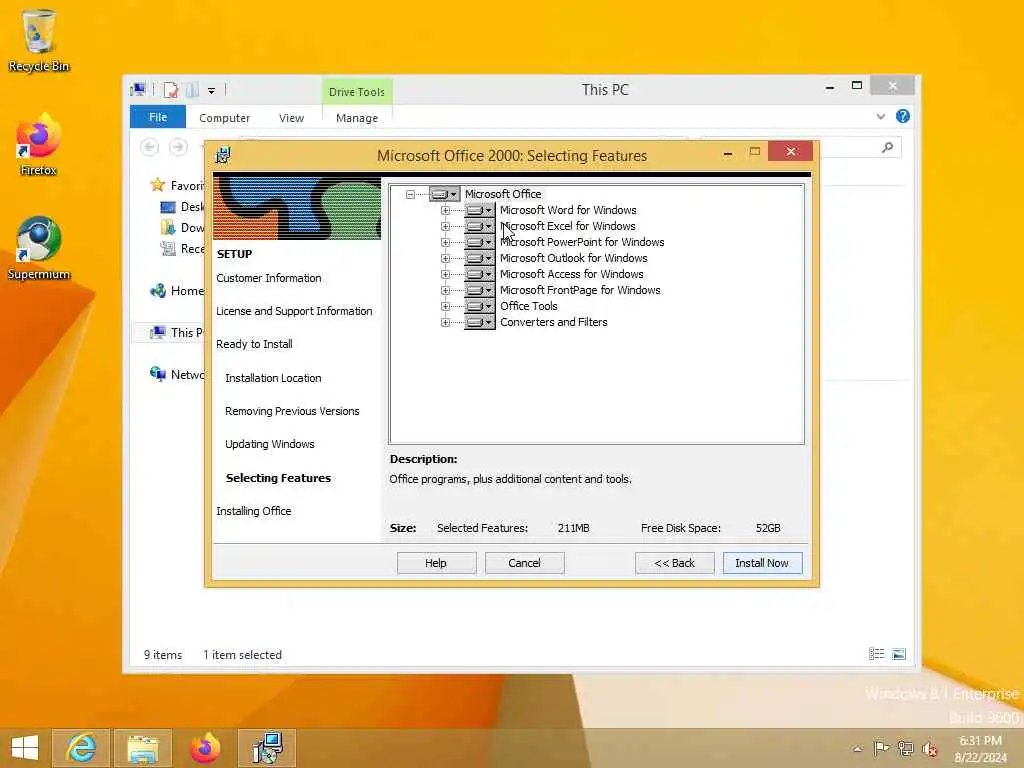Select the Converters and Filters label
1024x768 pixels.
(x=553, y=322)
